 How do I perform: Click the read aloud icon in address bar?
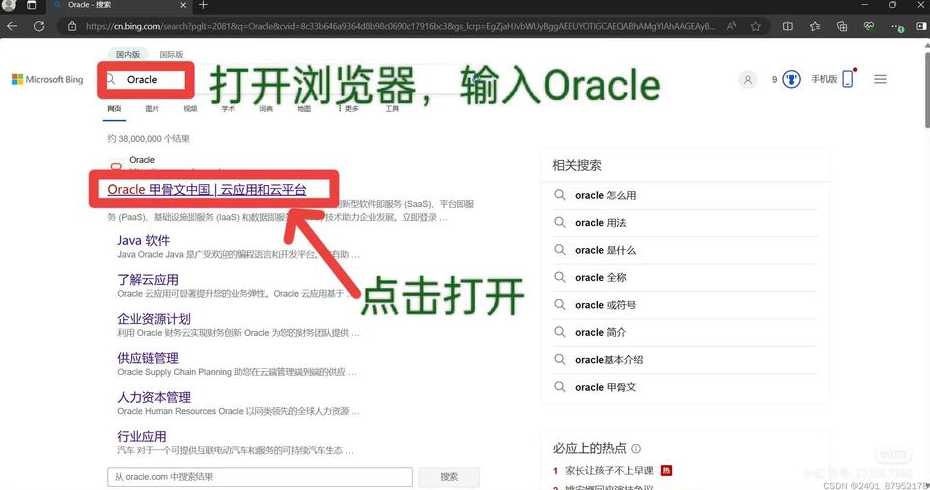pos(731,26)
